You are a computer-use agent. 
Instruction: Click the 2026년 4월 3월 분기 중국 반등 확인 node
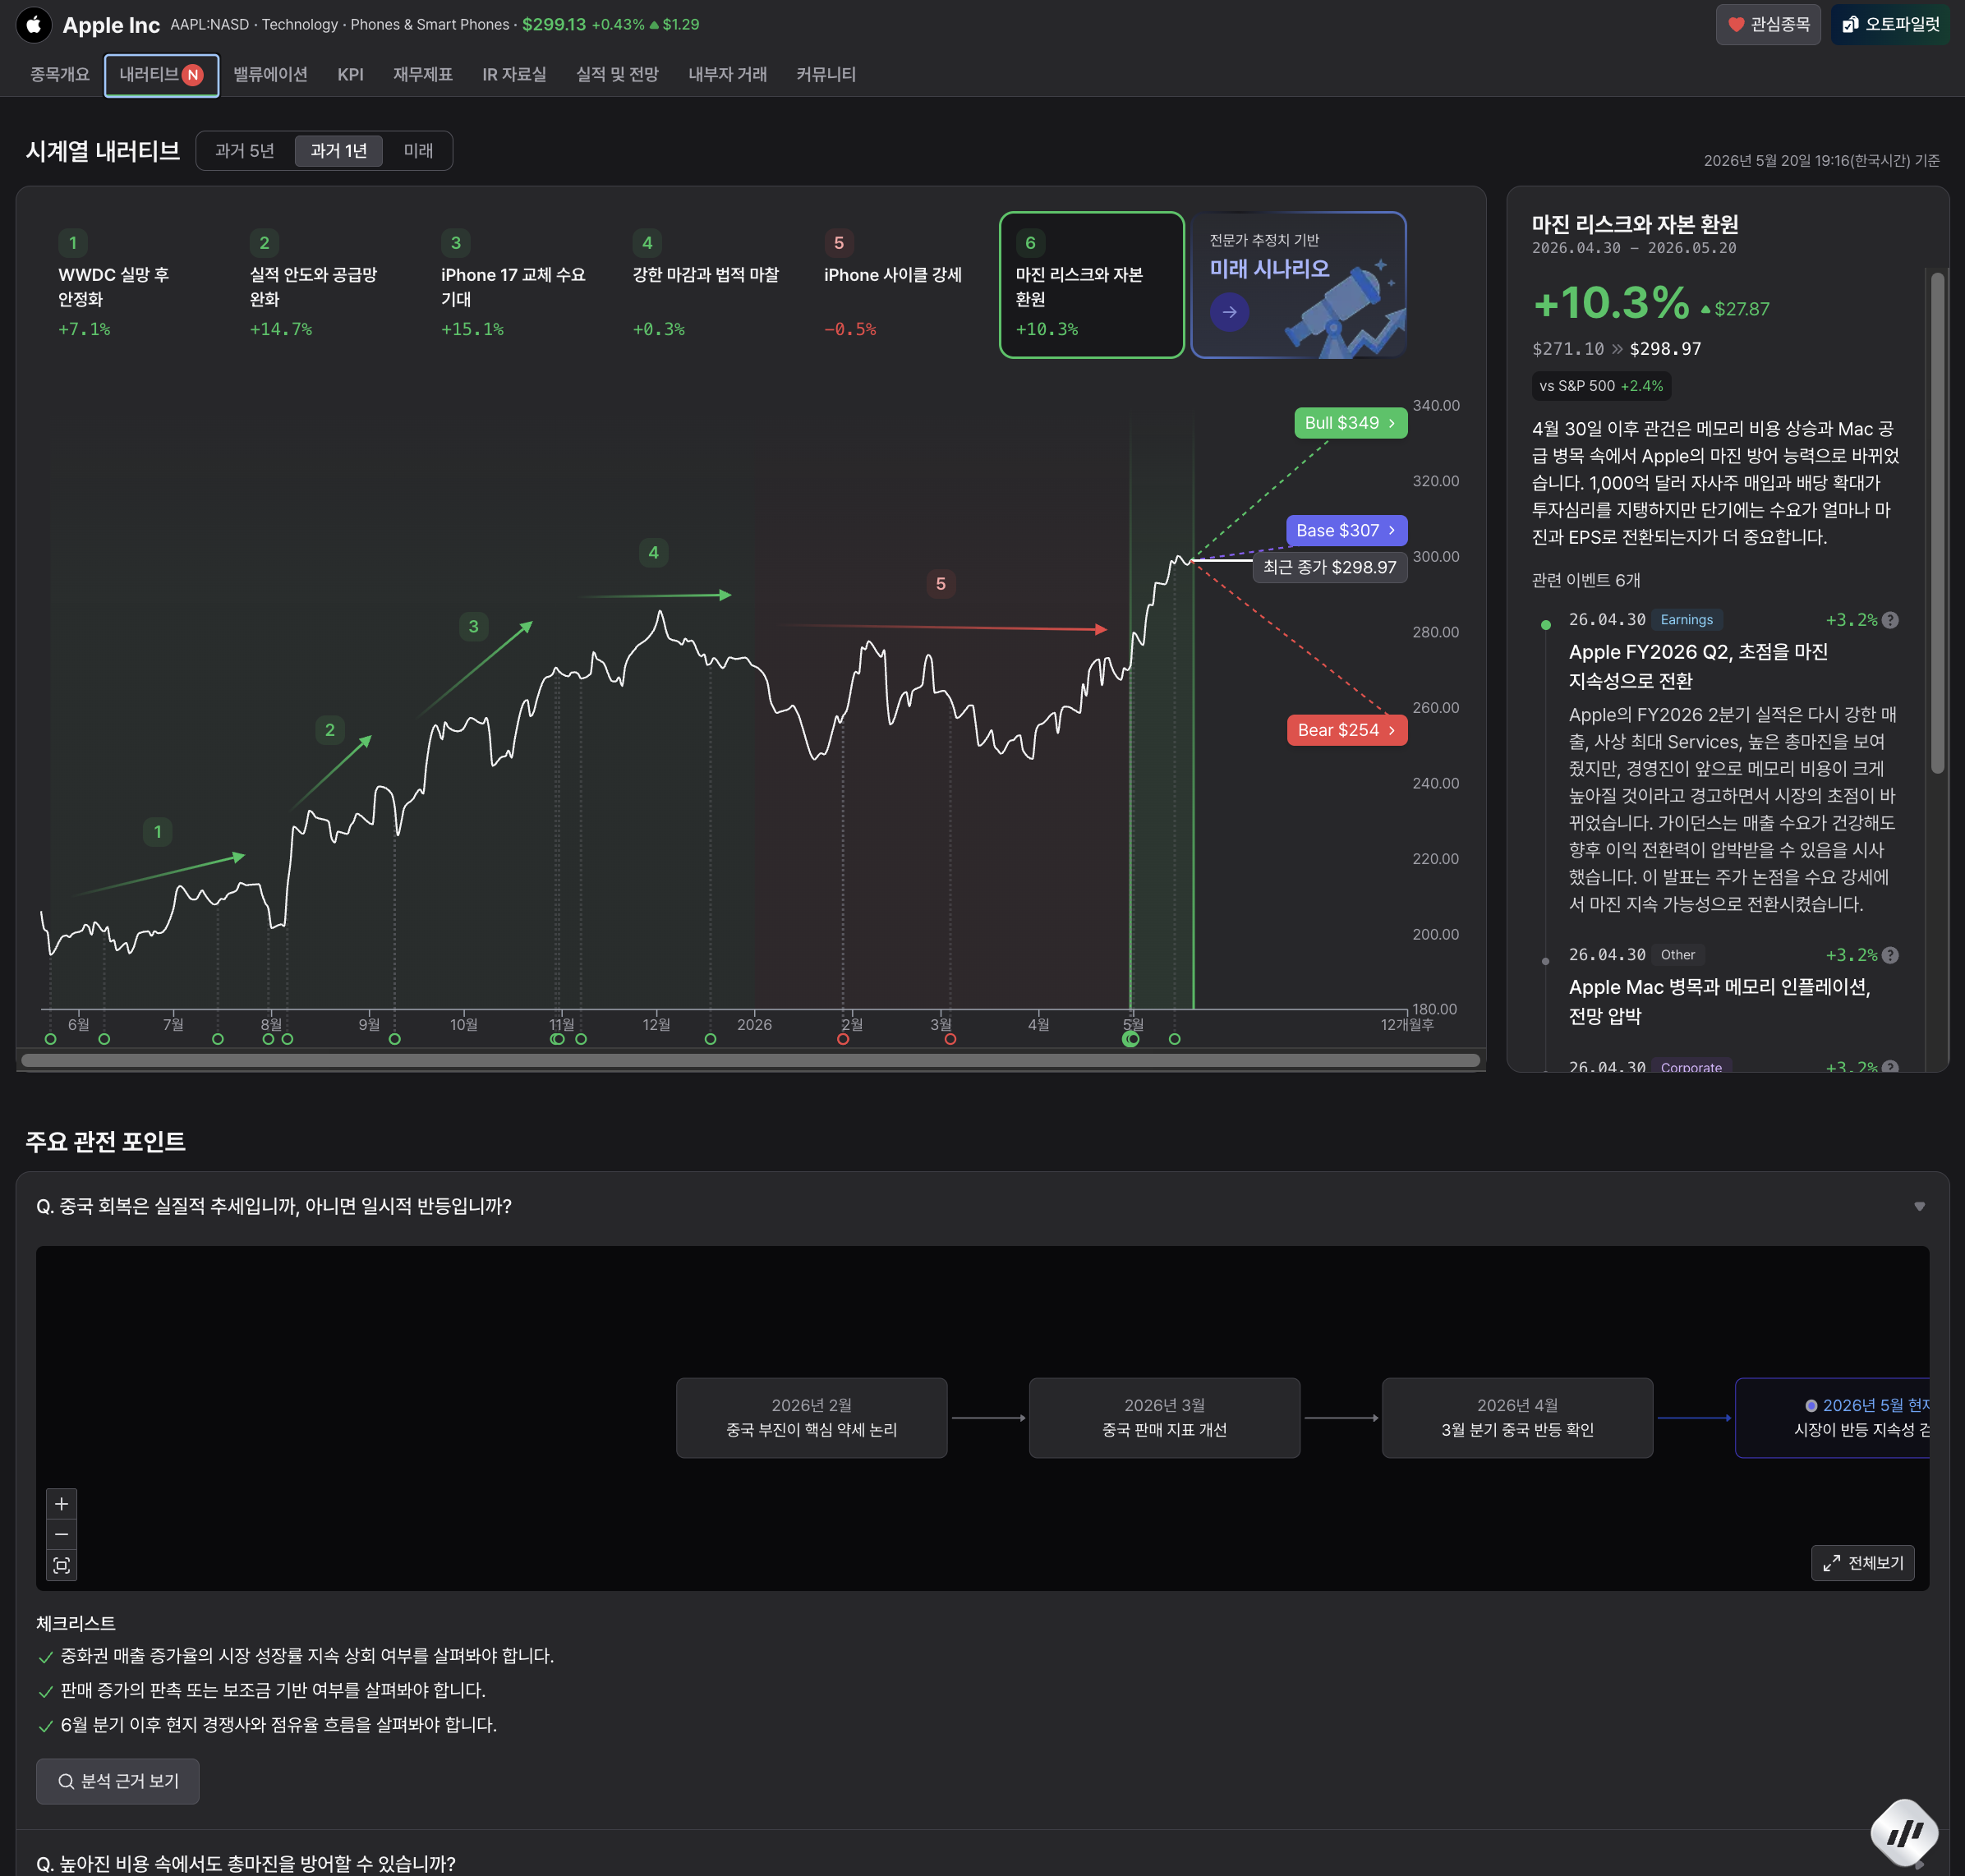pos(1517,1418)
